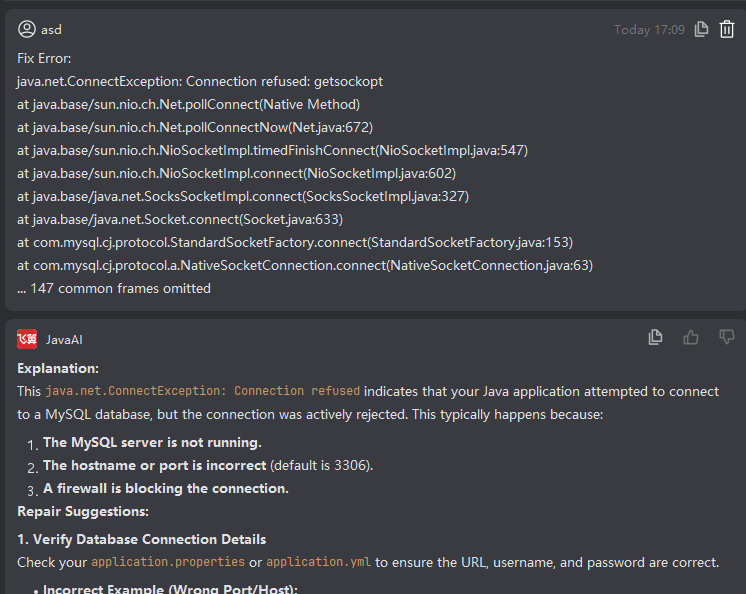The image size is (746, 594).
Task: Click the JavaAI sender name
Action: click(x=64, y=340)
